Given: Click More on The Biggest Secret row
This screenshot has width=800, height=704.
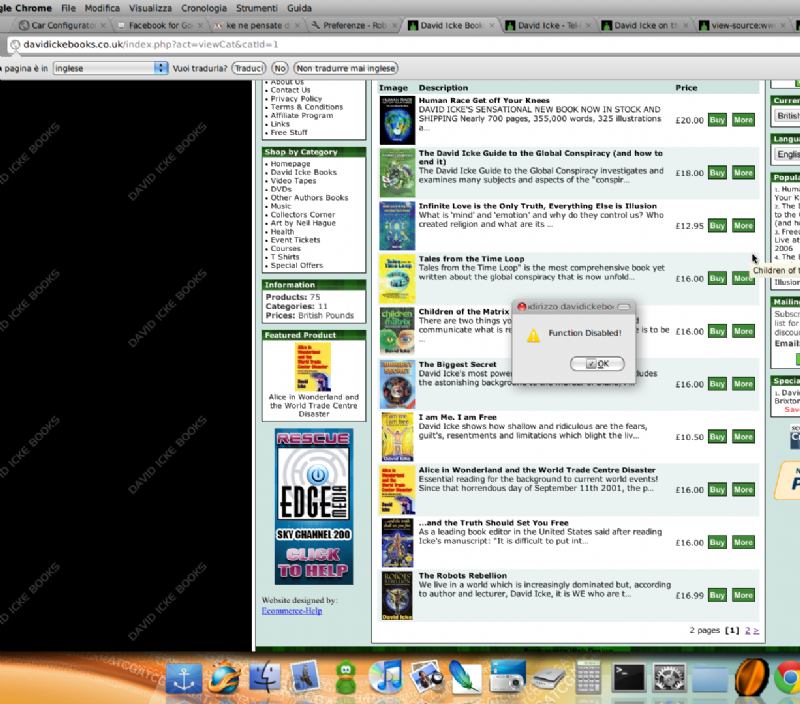Looking at the screenshot, I should click(x=743, y=384).
